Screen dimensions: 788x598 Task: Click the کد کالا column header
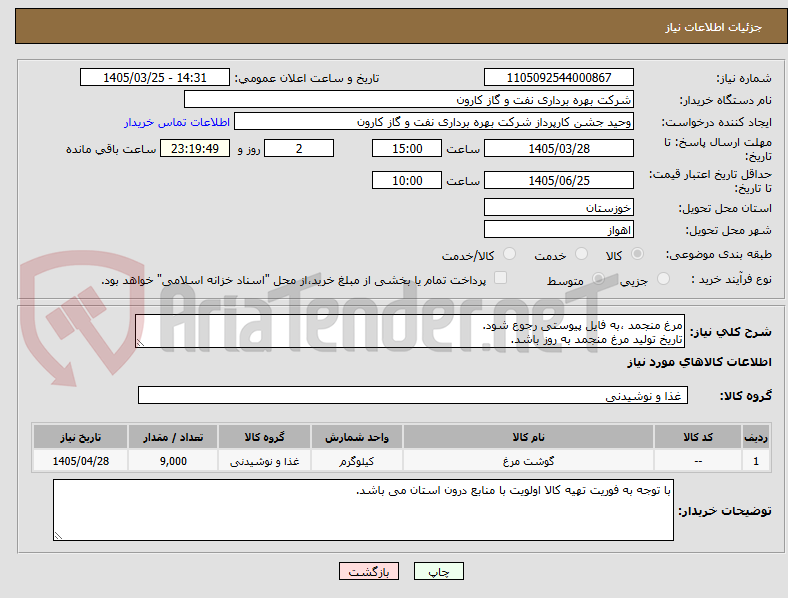(698, 437)
